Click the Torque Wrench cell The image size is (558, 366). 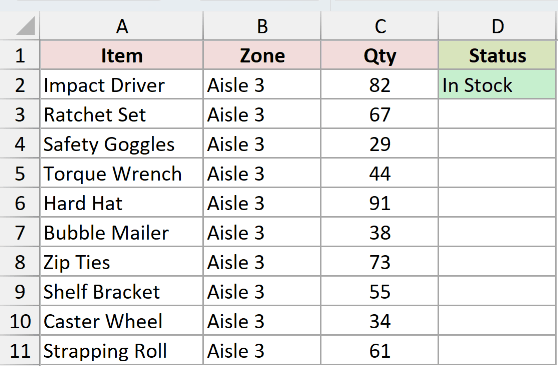pyautogui.click(x=121, y=173)
